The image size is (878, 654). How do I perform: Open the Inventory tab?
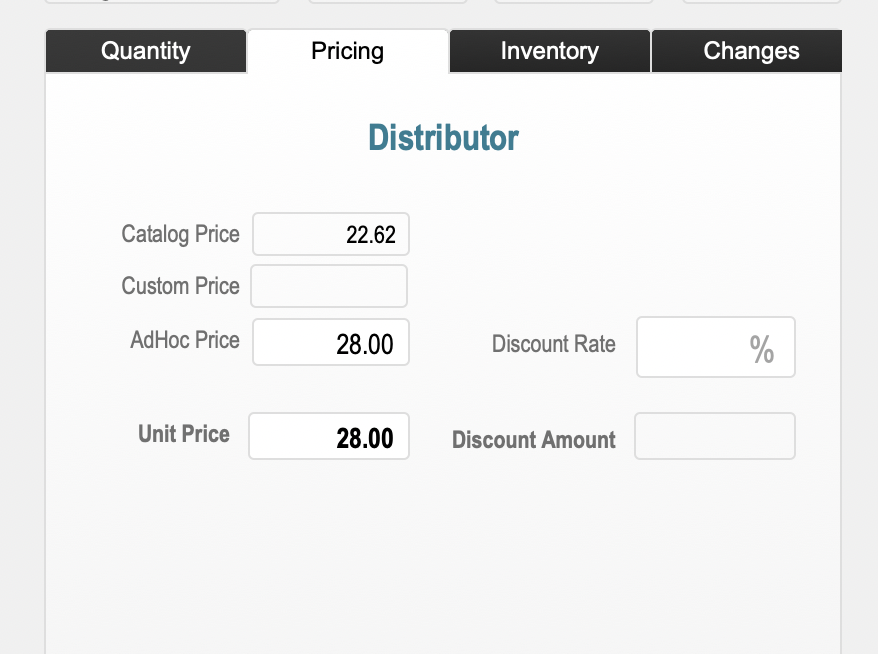[549, 51]
